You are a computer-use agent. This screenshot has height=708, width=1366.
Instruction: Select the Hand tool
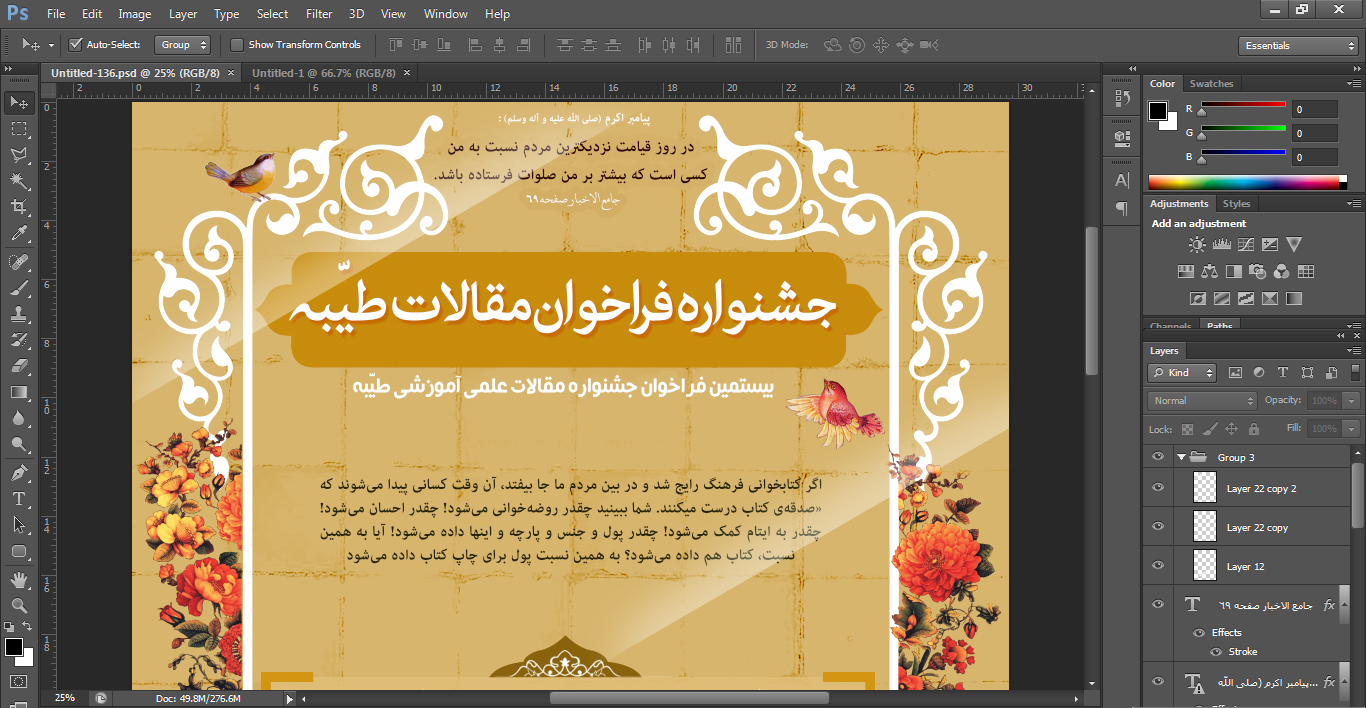18,579
